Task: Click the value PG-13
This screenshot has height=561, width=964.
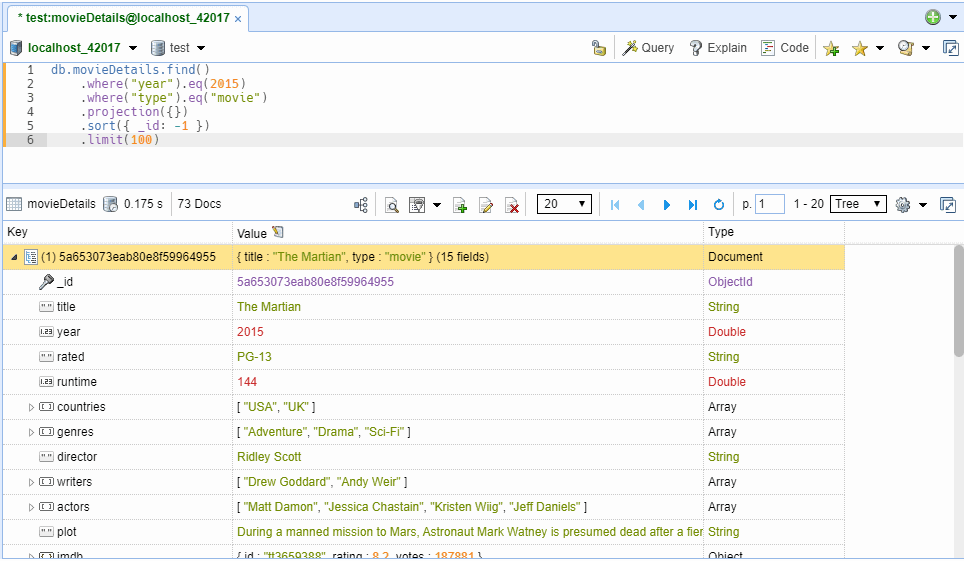Action: 255,357
